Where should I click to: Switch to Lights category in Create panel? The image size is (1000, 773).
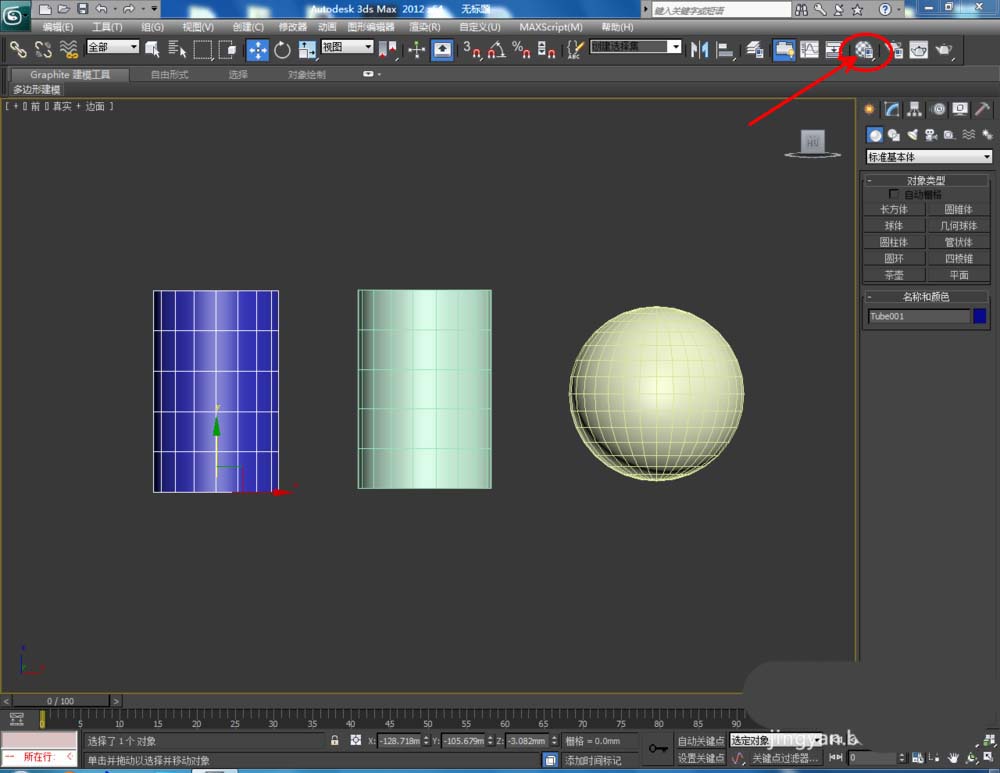tap(912, 135)
